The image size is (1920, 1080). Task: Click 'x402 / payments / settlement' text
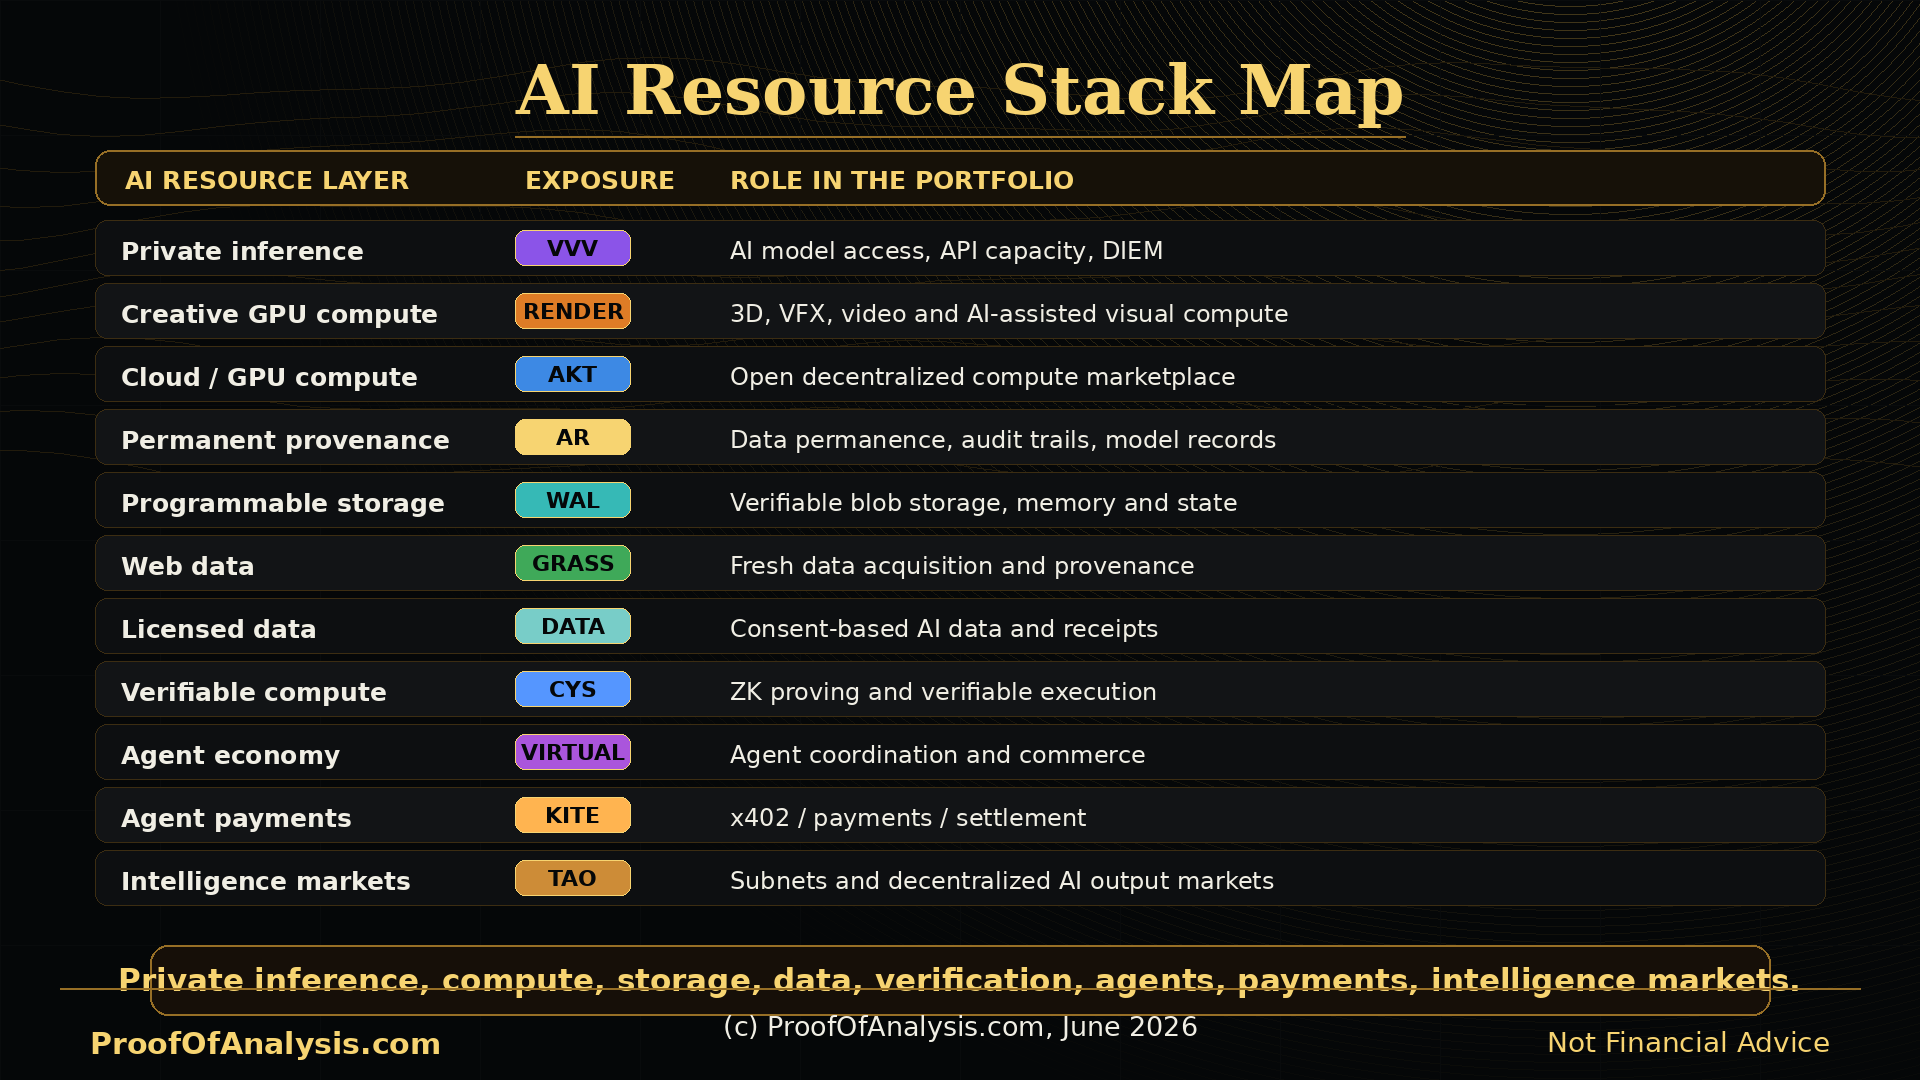tap(907, 818)
